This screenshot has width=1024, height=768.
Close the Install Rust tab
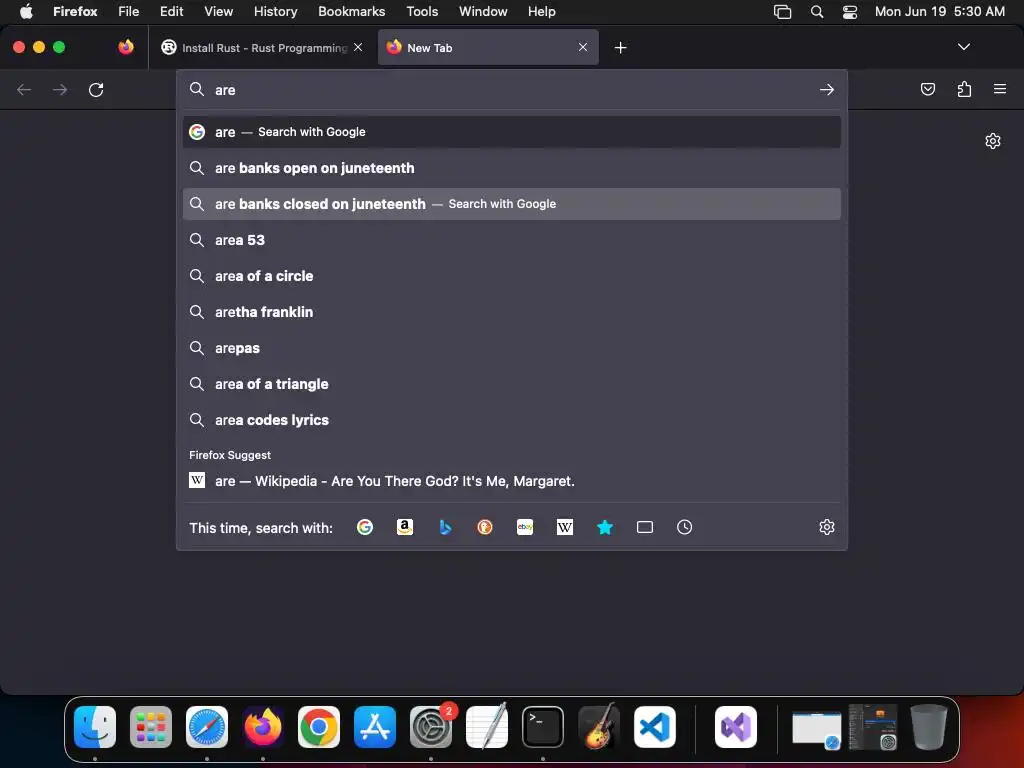coord(358,47)
